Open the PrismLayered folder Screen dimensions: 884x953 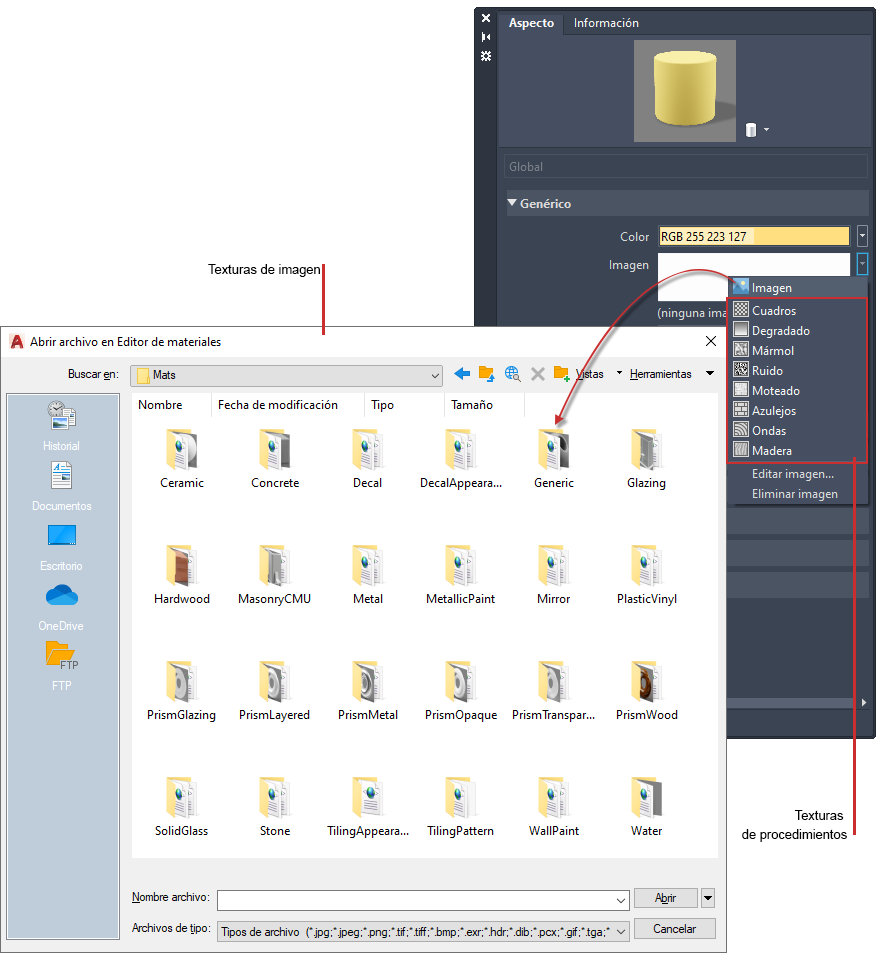(275, 691)
